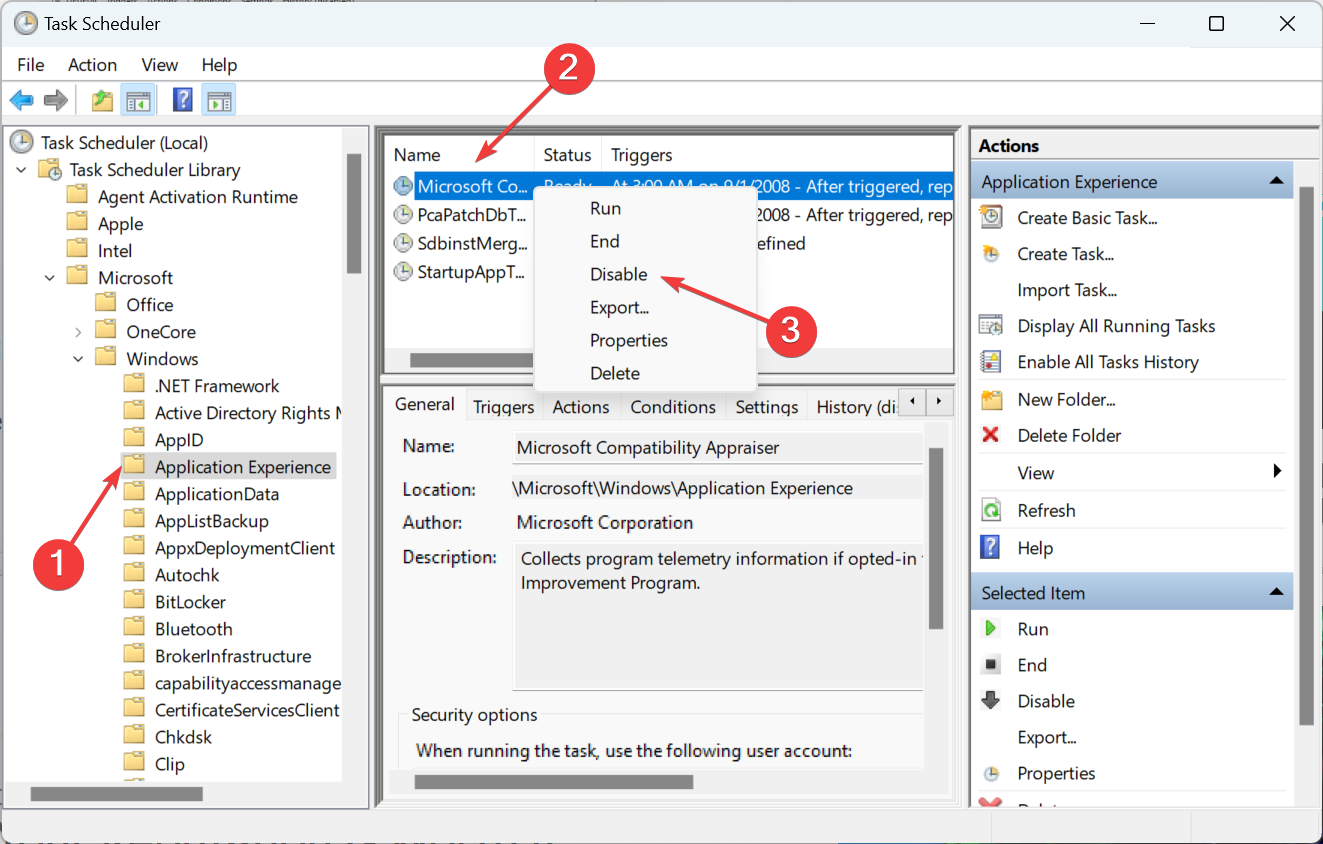Click the Task Scheduler (Local) root icon
1323x844 pixels.
tap(22, 142)
